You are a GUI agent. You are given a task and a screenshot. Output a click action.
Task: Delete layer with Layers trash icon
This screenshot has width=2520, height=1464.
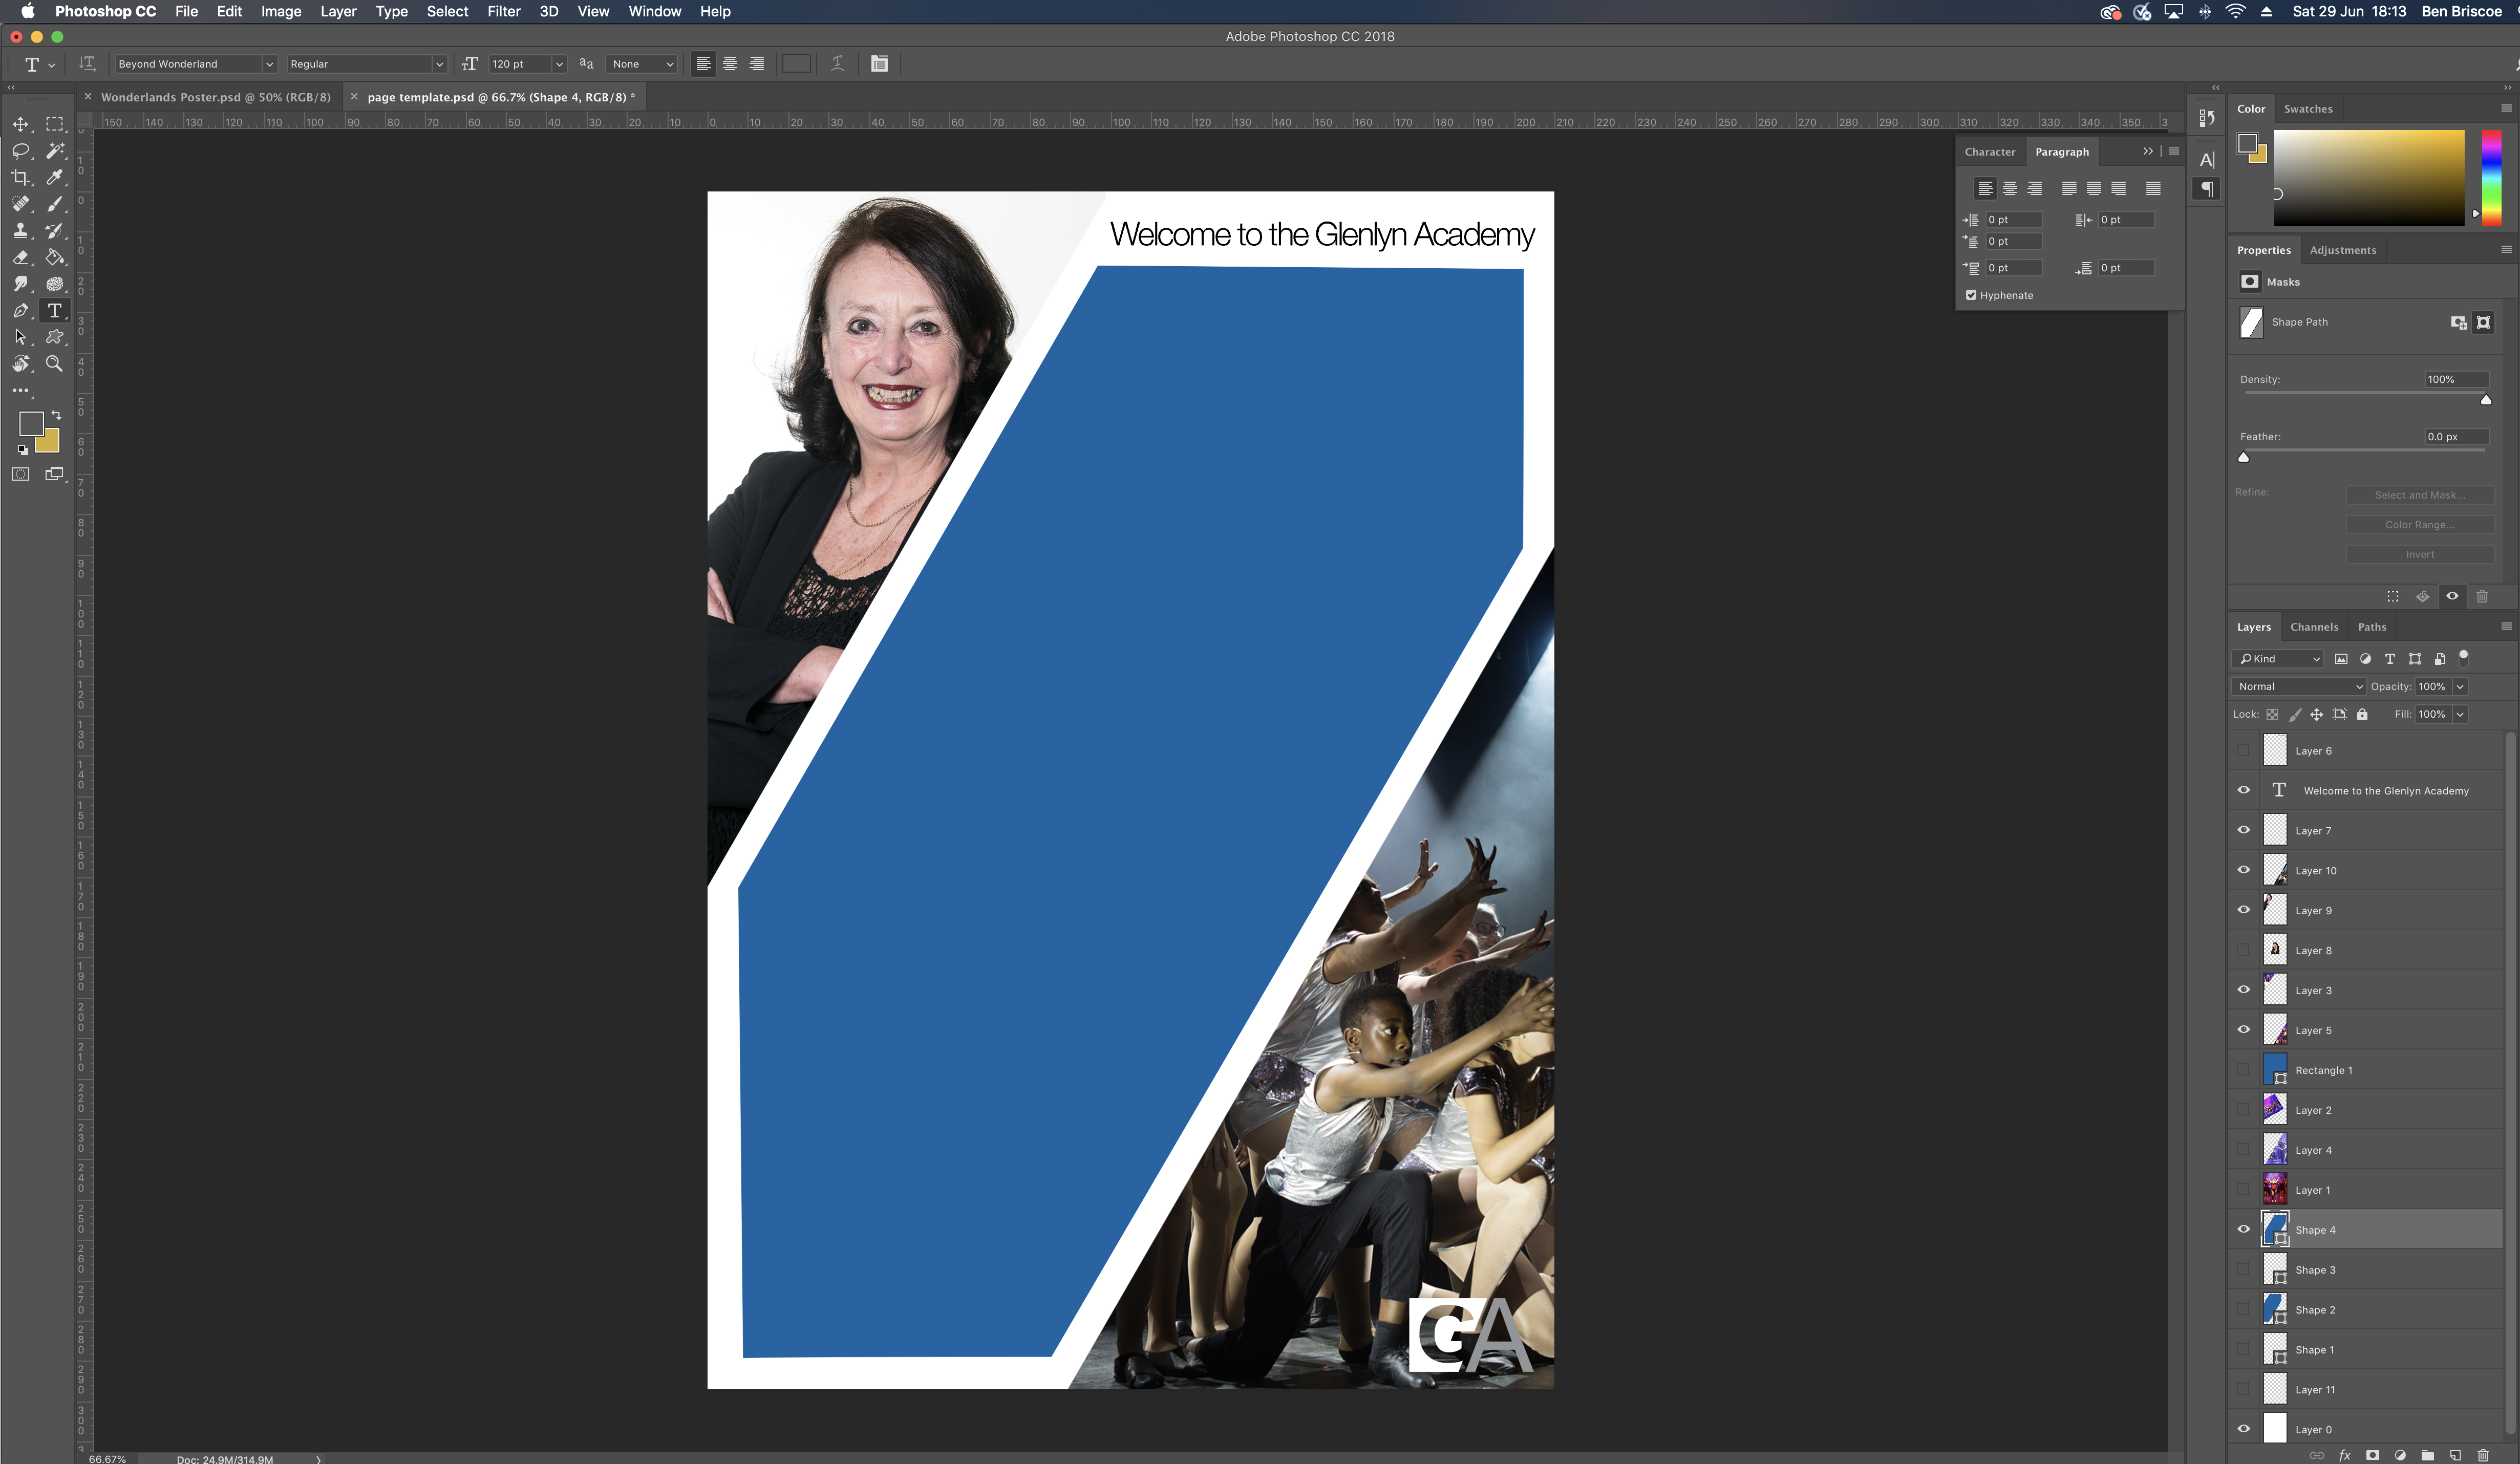2483,1455
